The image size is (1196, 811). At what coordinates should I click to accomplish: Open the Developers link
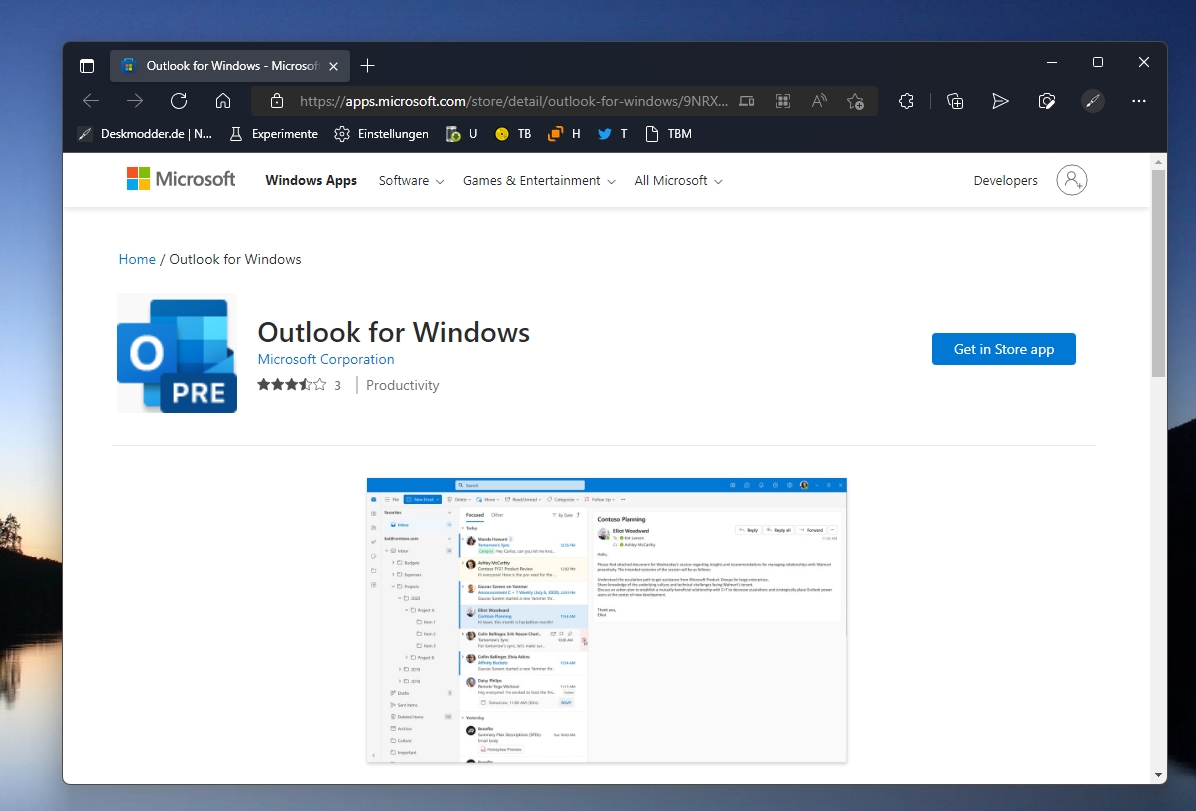1005,181
